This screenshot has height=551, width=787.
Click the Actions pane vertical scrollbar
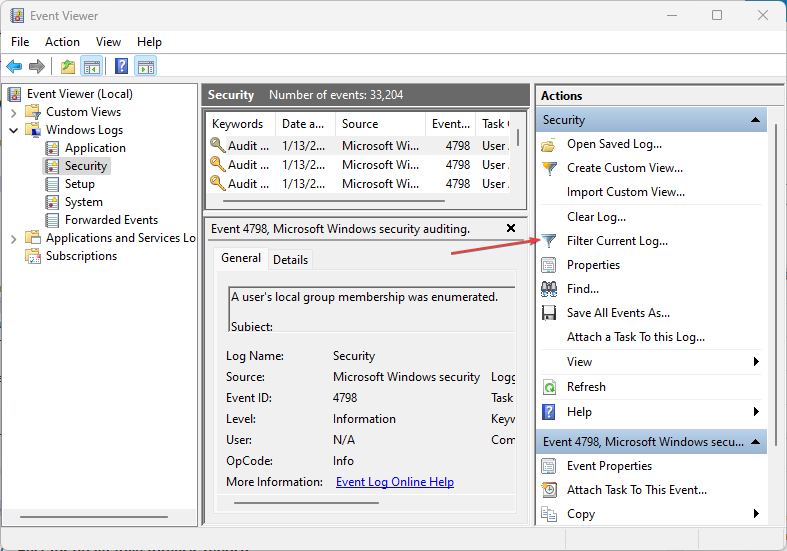776,284
